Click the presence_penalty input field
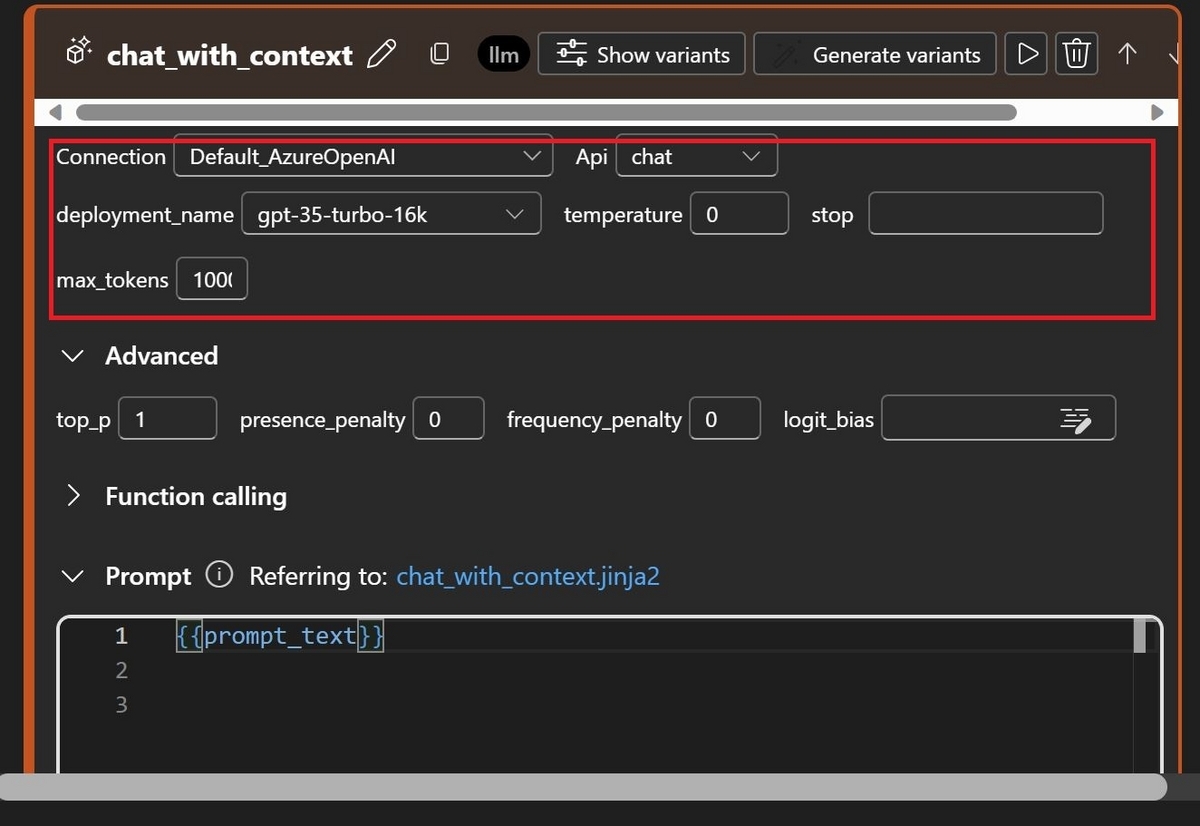1200x826 pixels. point(448,419)
